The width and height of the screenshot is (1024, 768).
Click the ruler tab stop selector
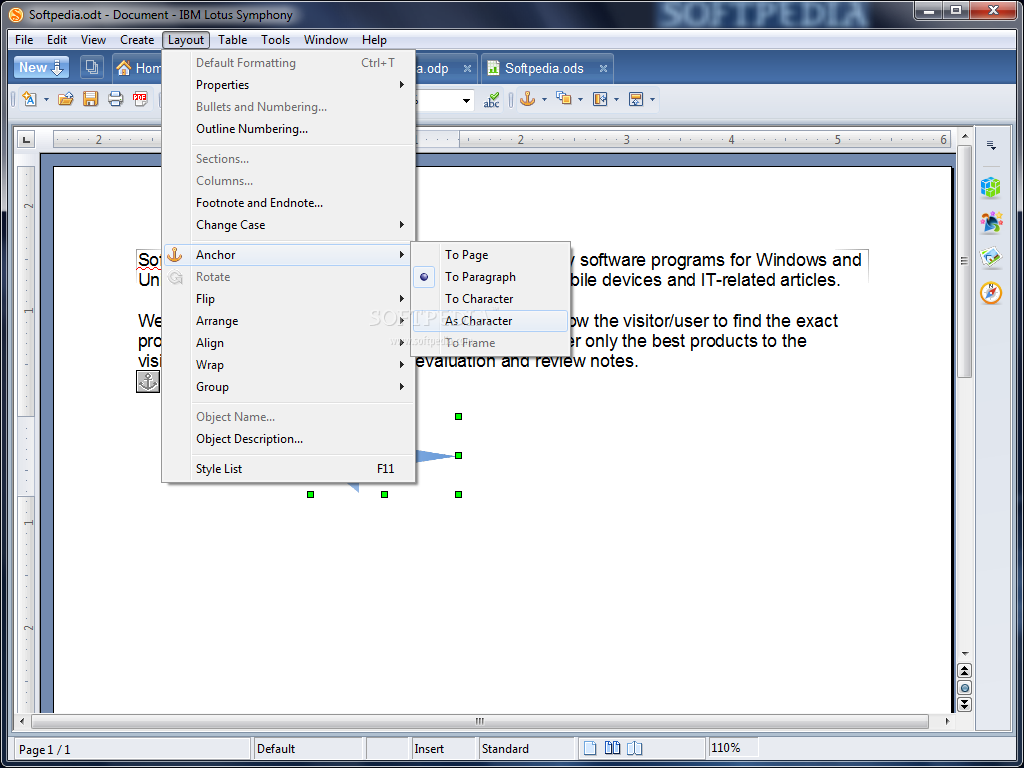[25, 138]
